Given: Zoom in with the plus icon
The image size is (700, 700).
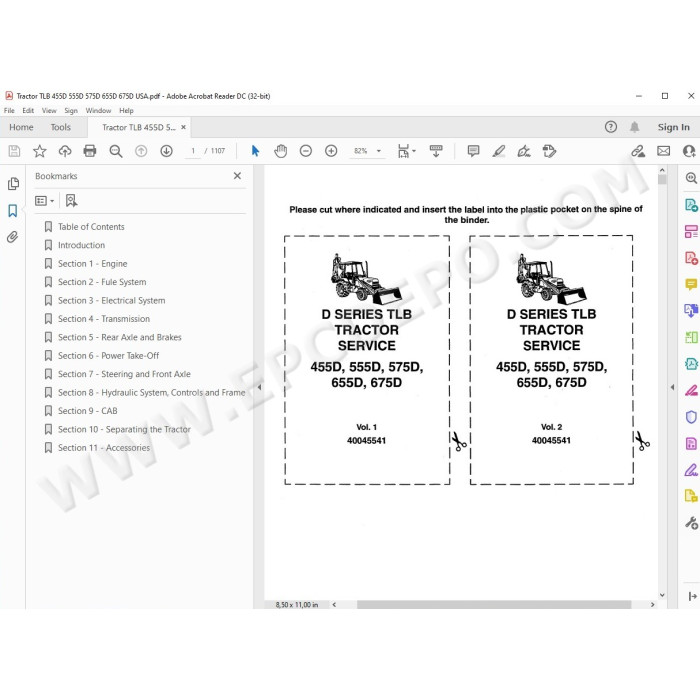Looking at the screenshot, I should coord(331,151).
